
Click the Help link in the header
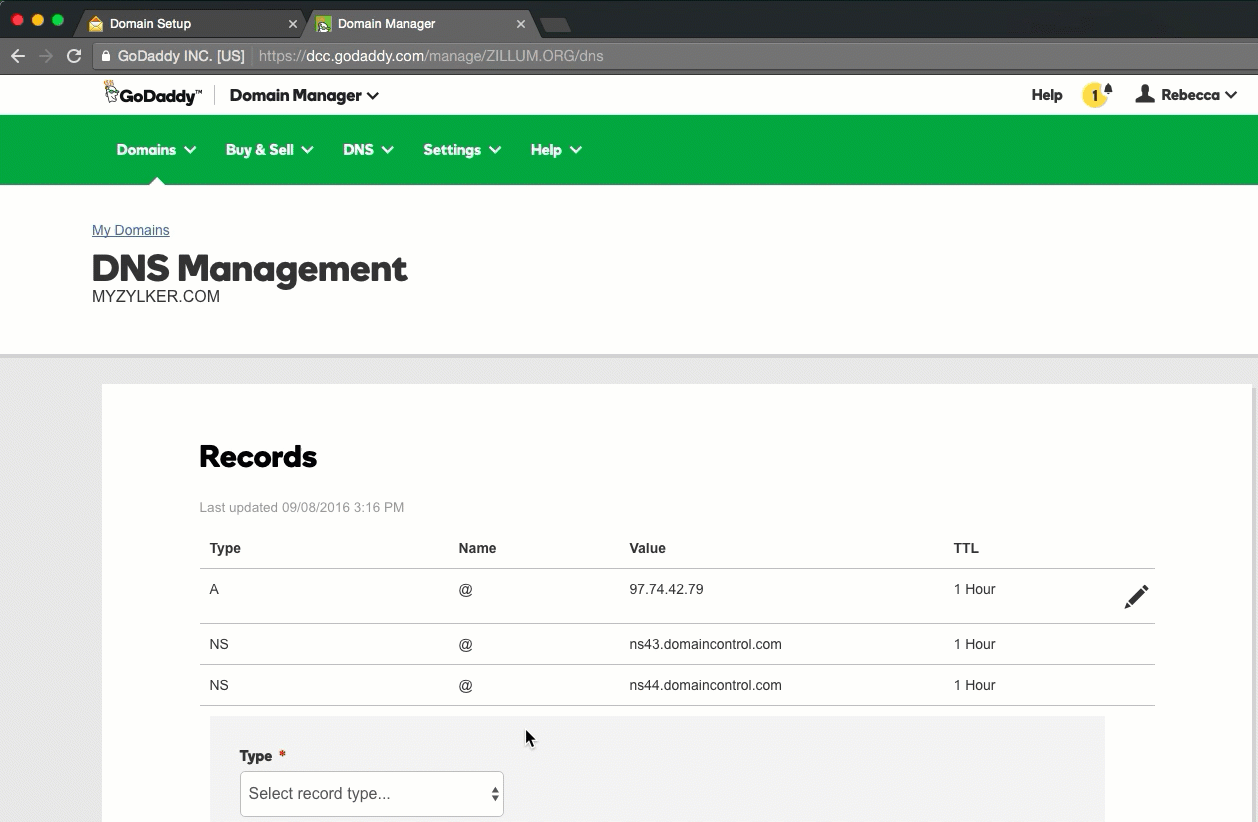coord(1046,94)
